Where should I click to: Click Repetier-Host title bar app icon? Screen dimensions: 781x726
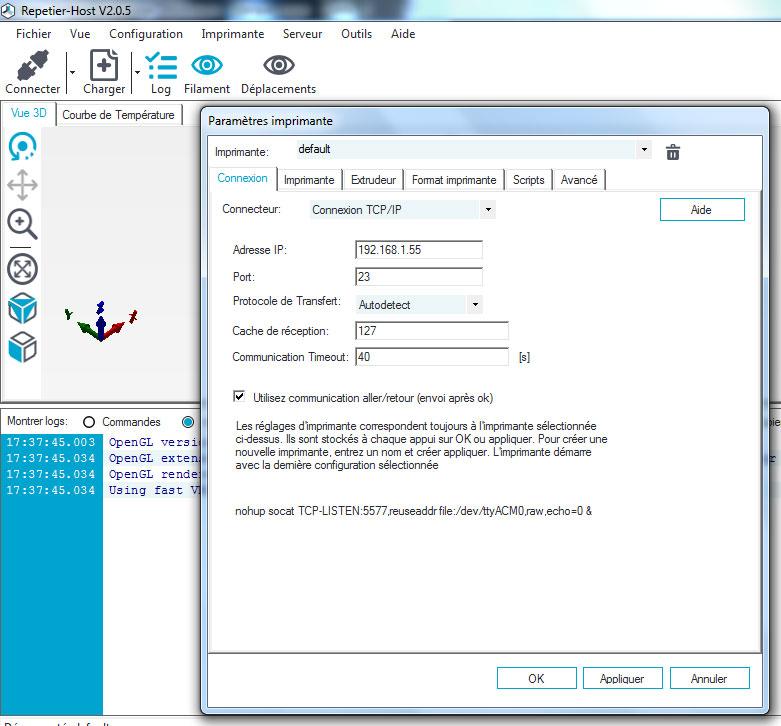pyautogui.click(x=8, y=10)
